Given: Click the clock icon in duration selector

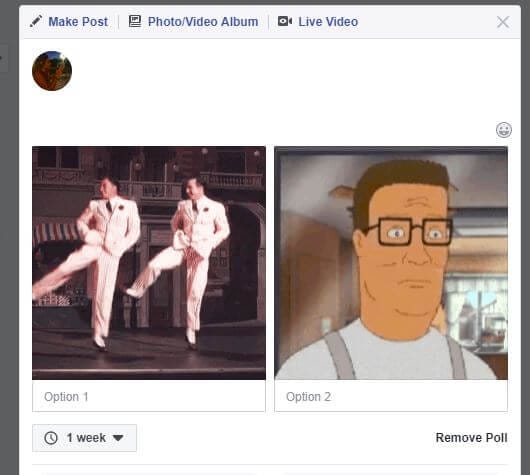Looking at the screenshot, I should point(51,438).
